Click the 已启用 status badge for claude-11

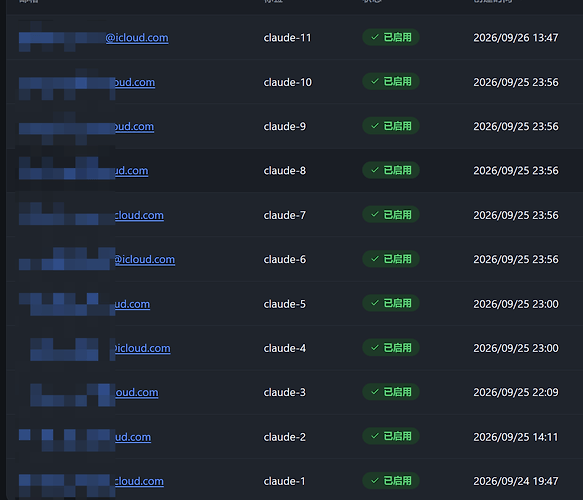tap(391, 38)
